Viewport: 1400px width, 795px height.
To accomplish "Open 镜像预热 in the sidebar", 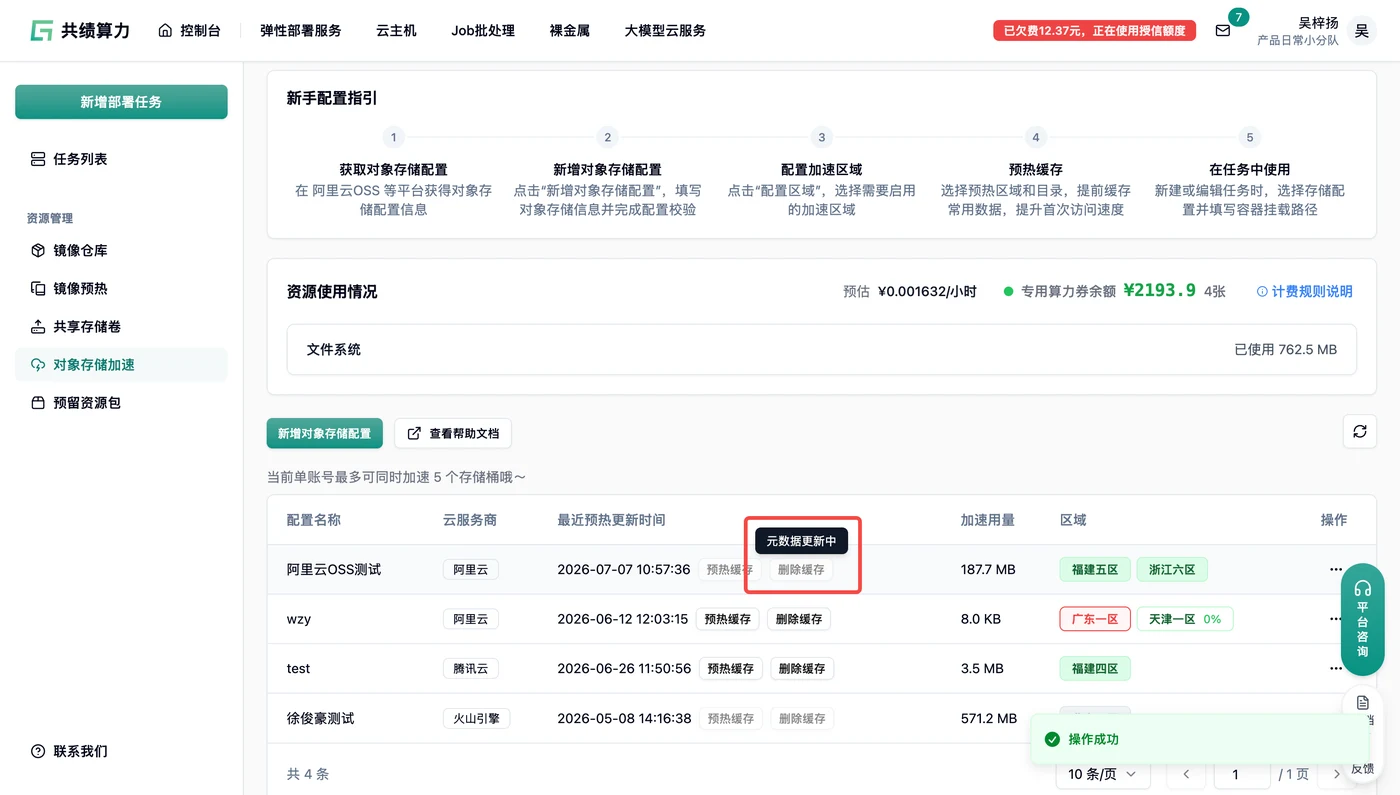I will click(x=121, y=288).
